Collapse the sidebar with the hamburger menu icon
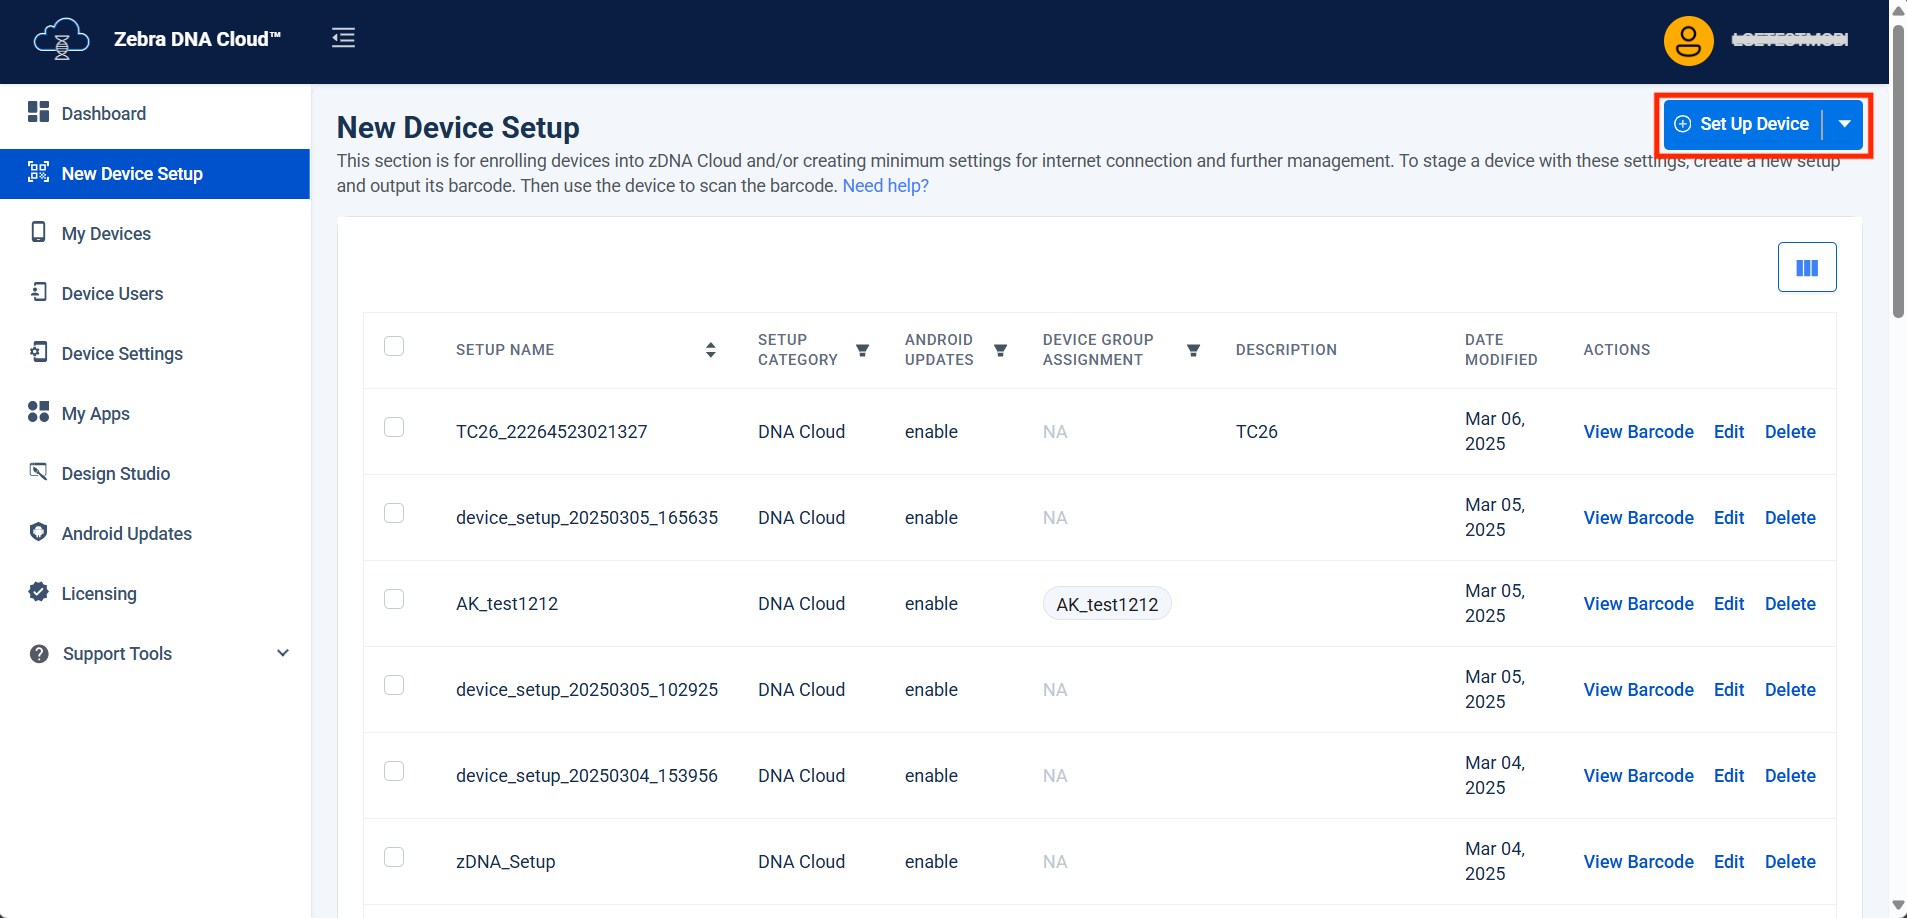The image size is (1907, 918). pos(343,38)
